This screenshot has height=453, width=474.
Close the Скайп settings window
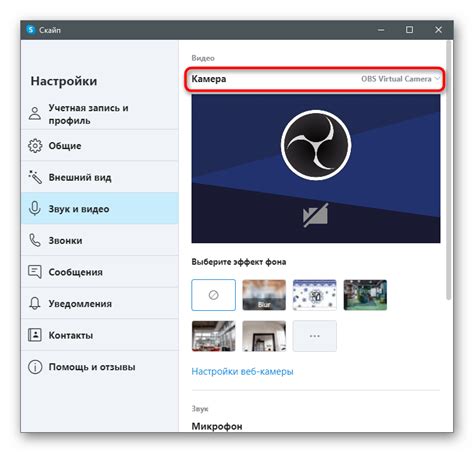tap(438, 30)
